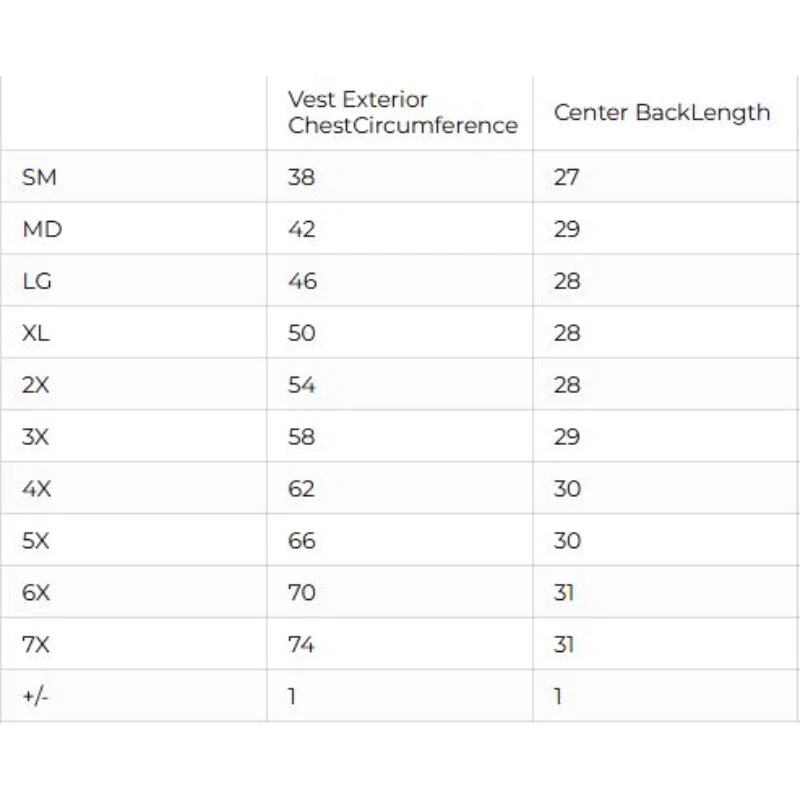Click back length value 27 for SM
This screenshot has width=800, height=800.
coord(566,177)
